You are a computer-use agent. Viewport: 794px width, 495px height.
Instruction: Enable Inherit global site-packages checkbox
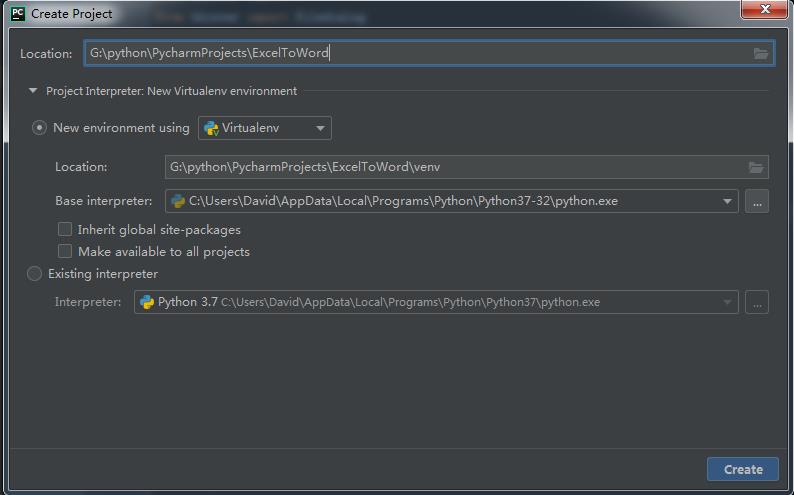tap(65, 229)
